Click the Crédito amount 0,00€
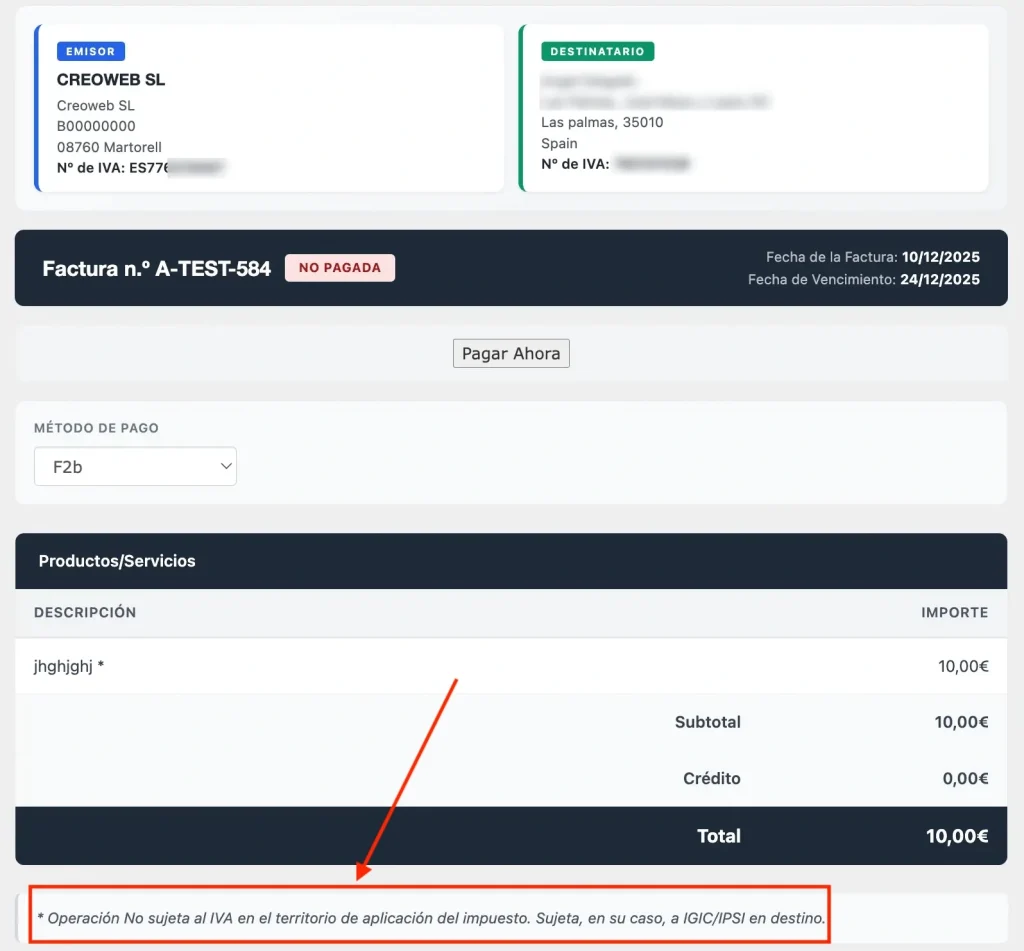The image size is (1024, 951). click(965, 778)
